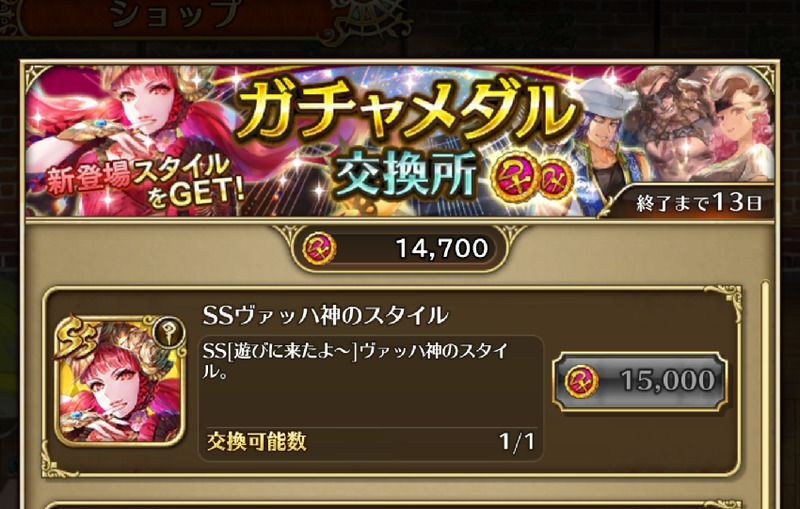Image resolution: width=800 pixels, height=509 pixels.
Task: Tap the 15,000 medal exchange button
Action: [640, 381]
